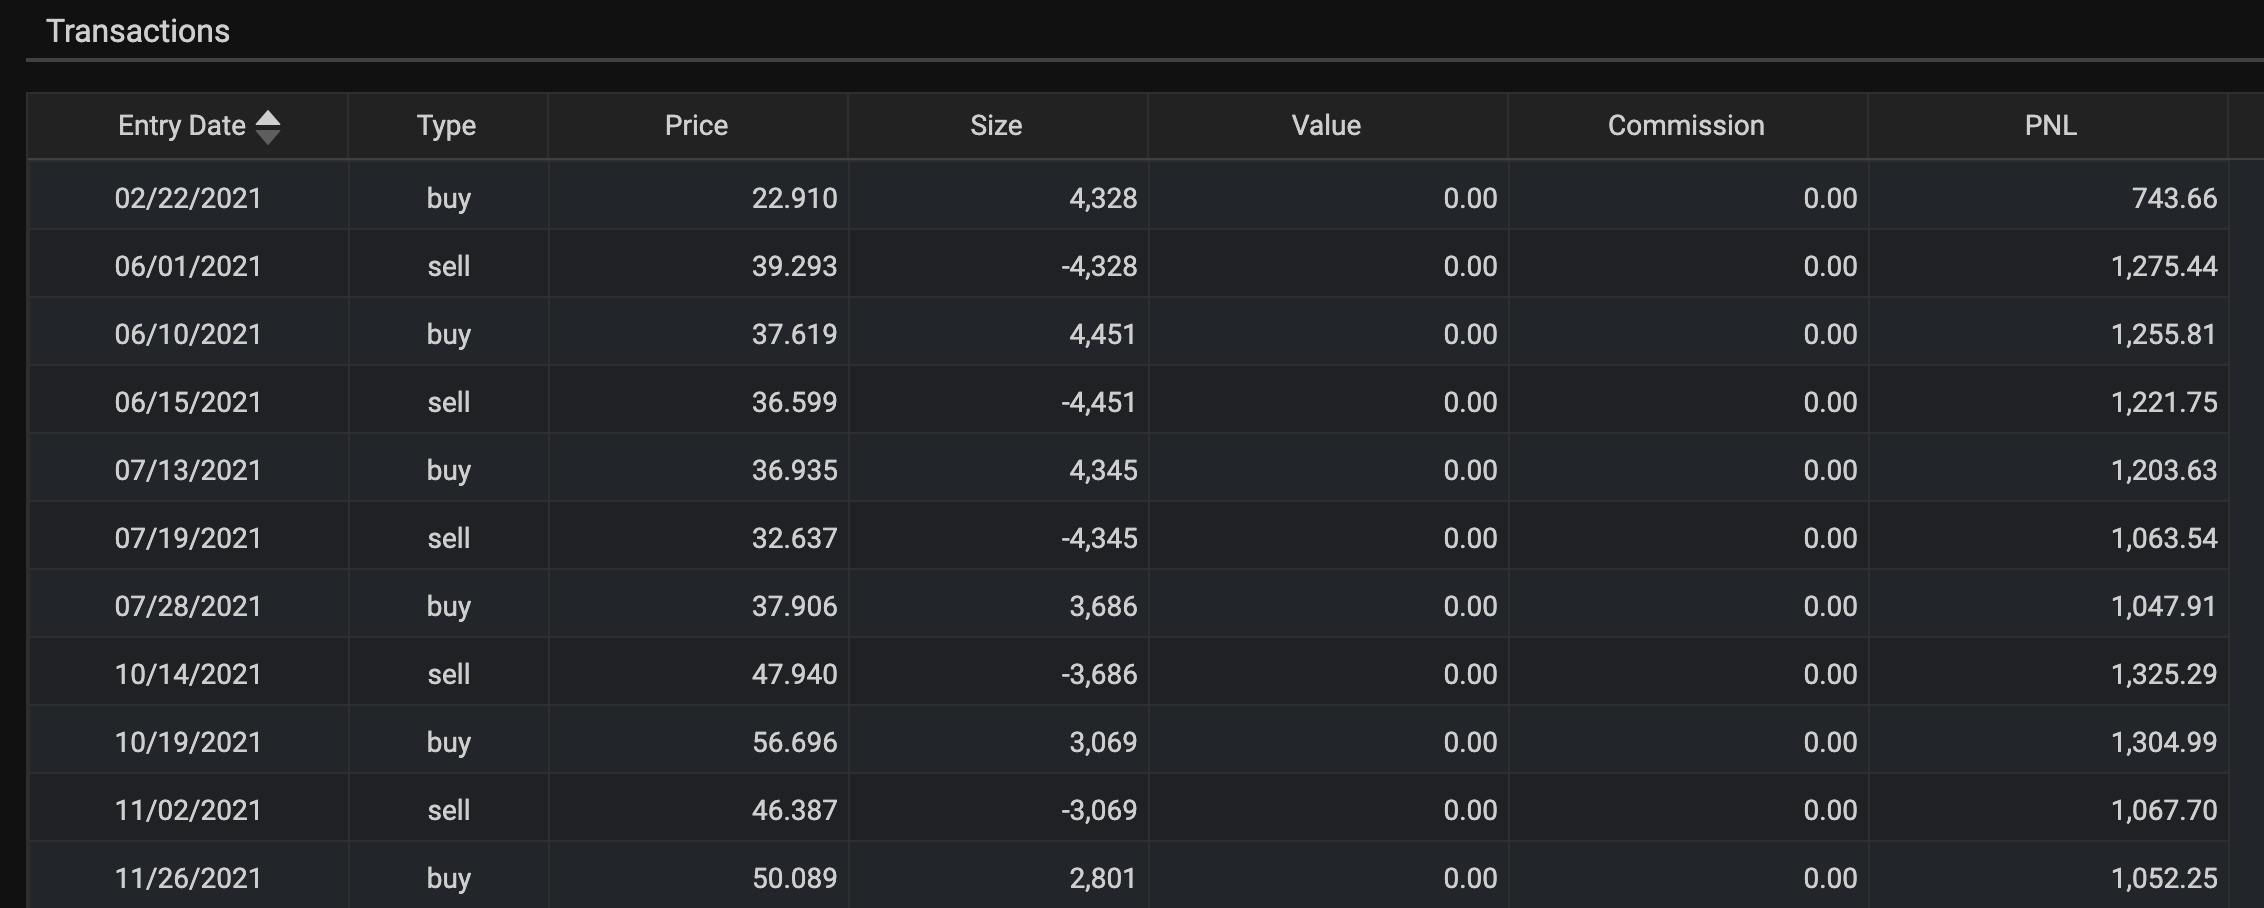
Task: Select the Value column header
Action: (1326, 126)
